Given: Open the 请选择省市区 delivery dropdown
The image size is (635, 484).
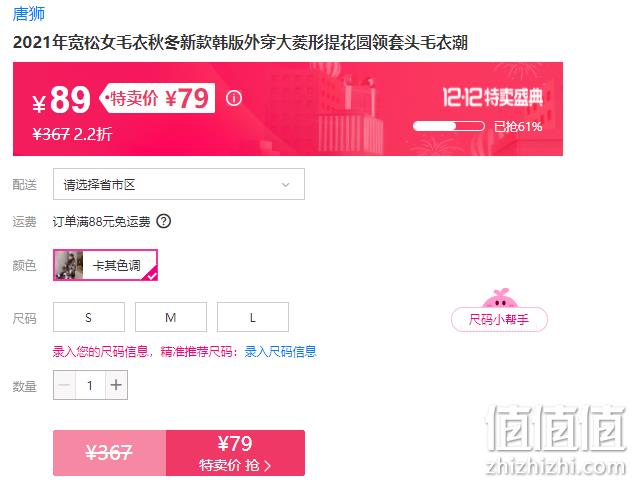Looking at the screenshot, I should [x=179, y=184].
